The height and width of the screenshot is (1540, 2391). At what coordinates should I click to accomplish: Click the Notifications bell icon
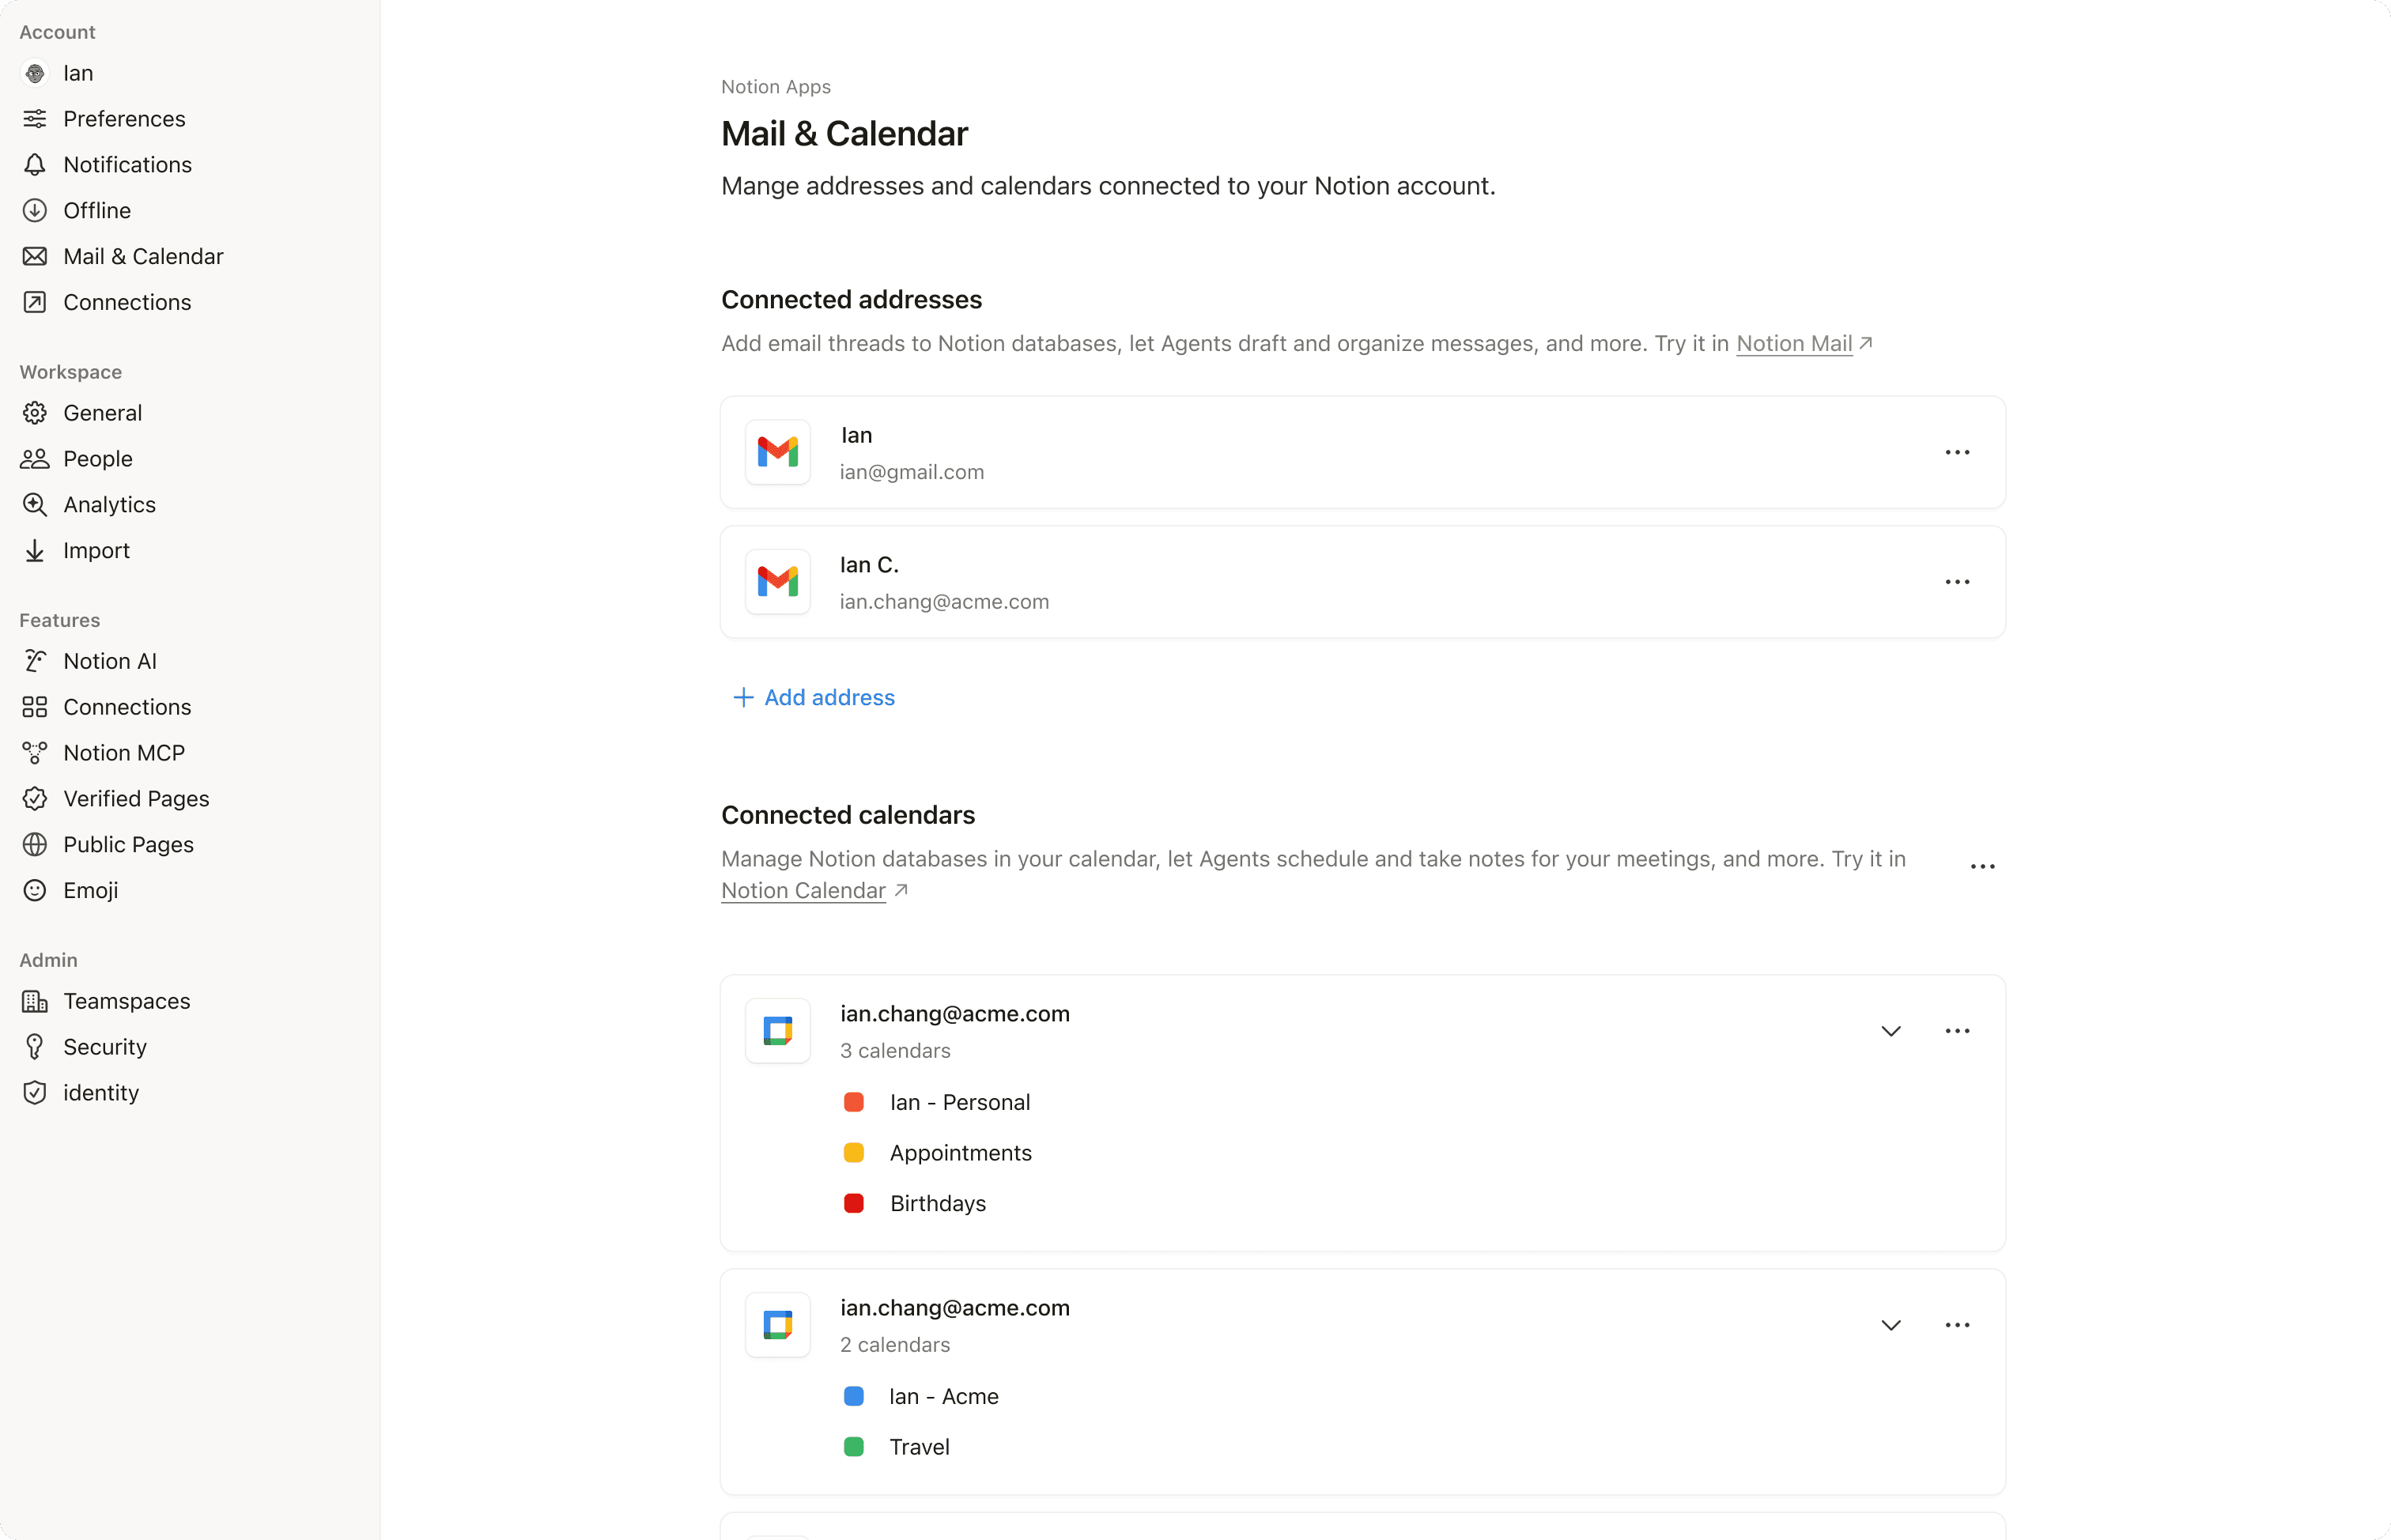[35, 165]
